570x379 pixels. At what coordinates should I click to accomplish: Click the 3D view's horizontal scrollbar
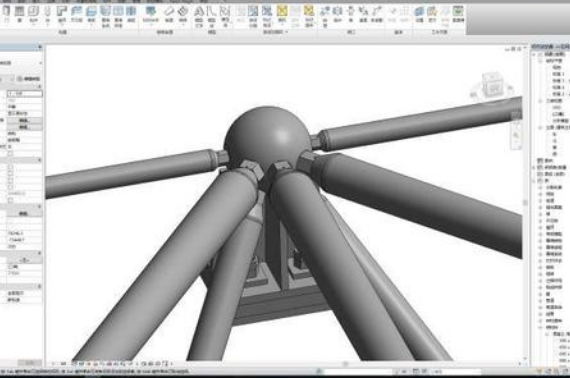[345, 363]
